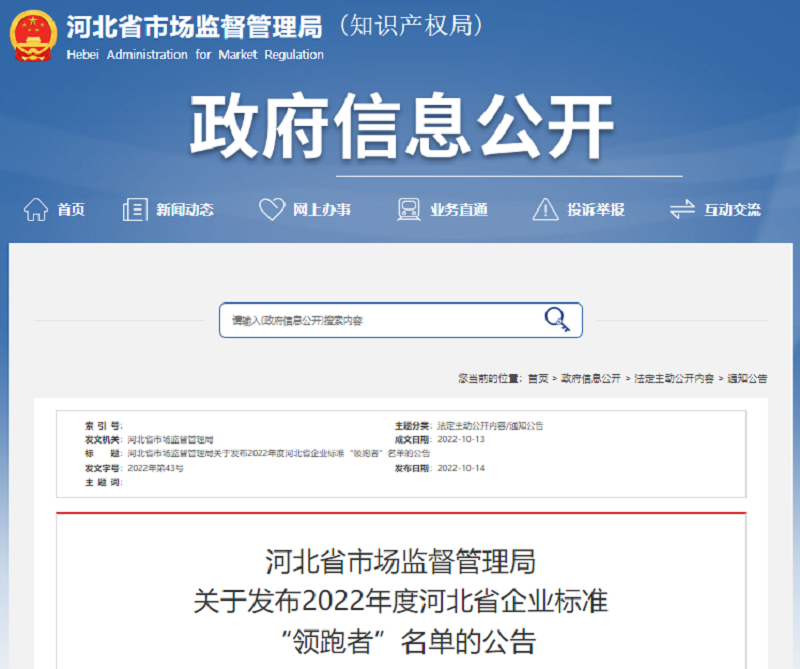Click the home icon beside 首页
This screenshot has width=800, height=669.
36,208
